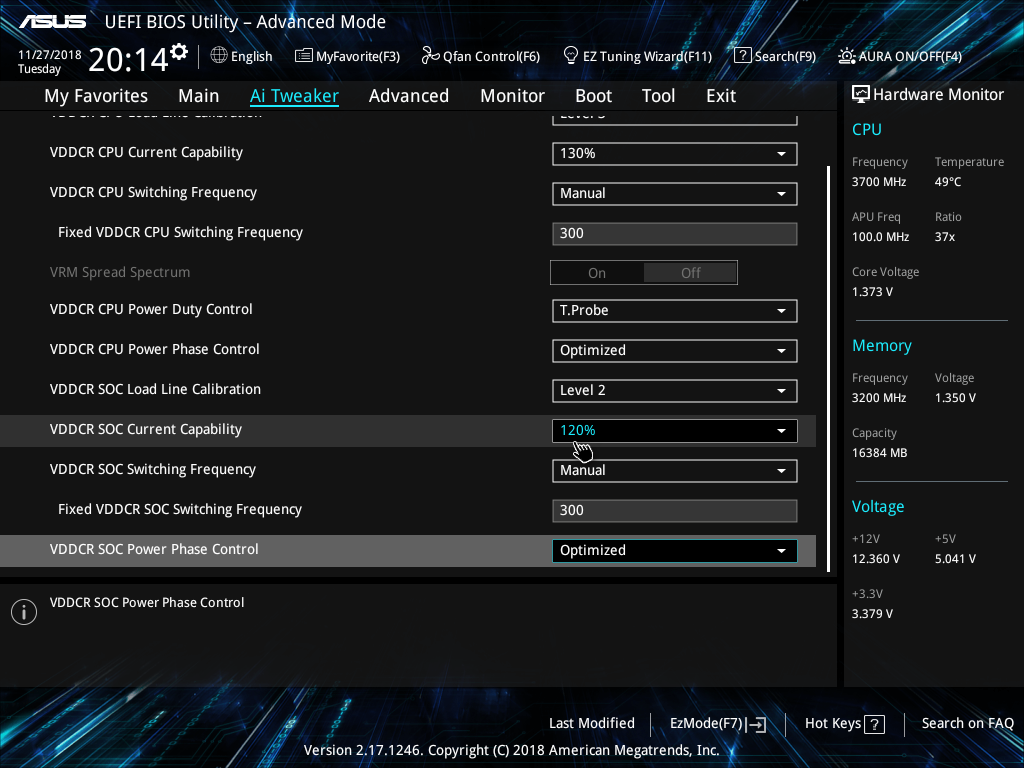Image resolution: width=1024 pixels, height=768 pixels.
Task: Click the 11/27/2018 date text
Action: tap(50, 55)
